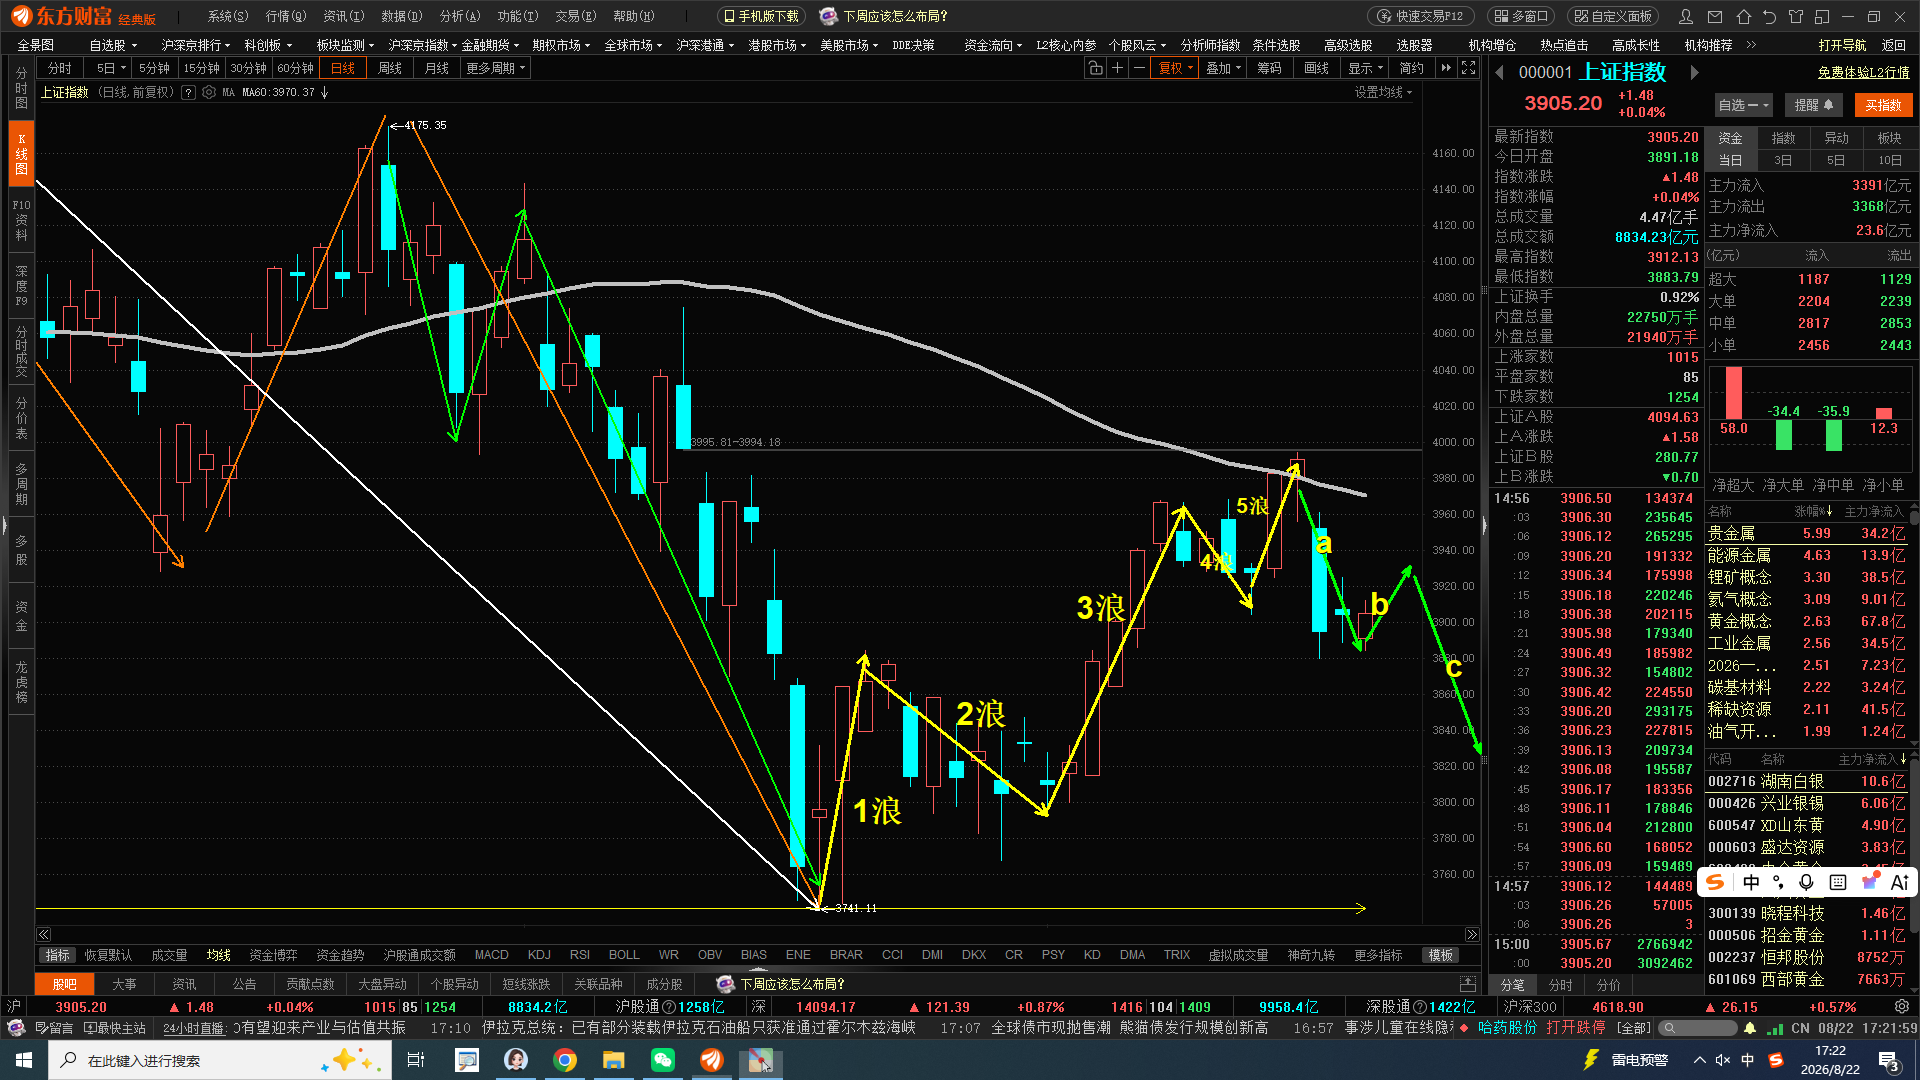Open Google Chrome from taskbar
The width and height of the screenshot is (1920, 1080).
pyautogui.click(x=565, y=1060)
